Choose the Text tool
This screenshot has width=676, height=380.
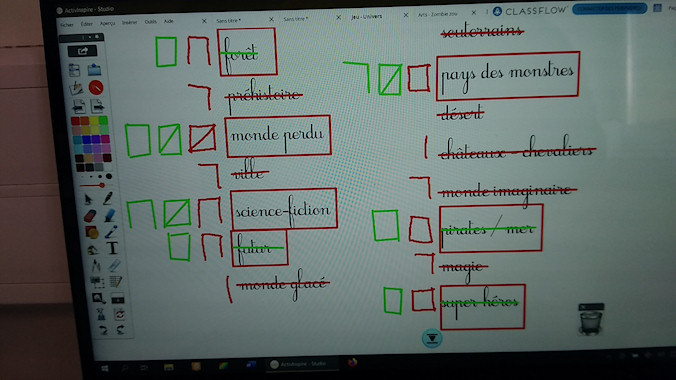(112, 248)
